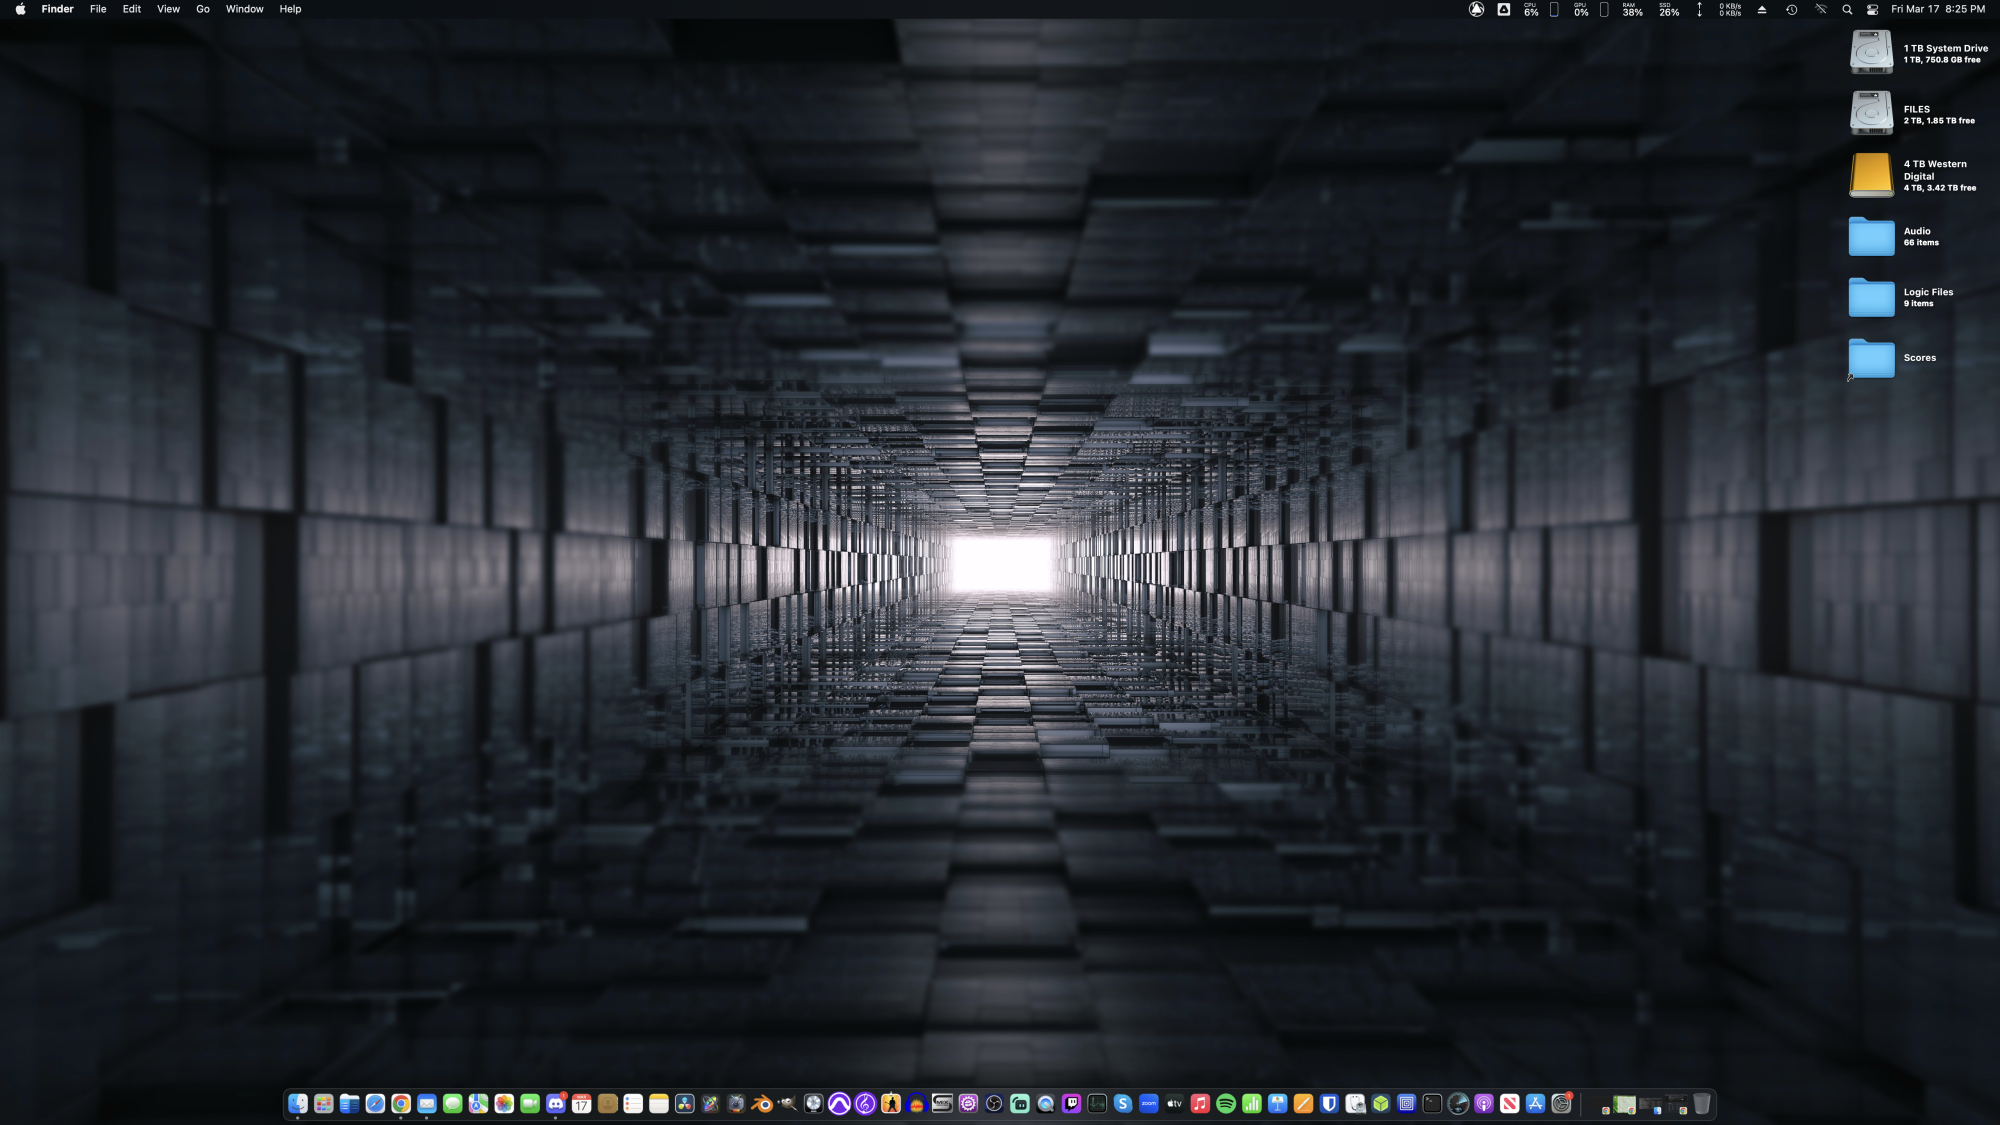Screen dimensions: 2000x1125
Task: Open Zoom app from the Dock
Action: tap(1149, 1104)
